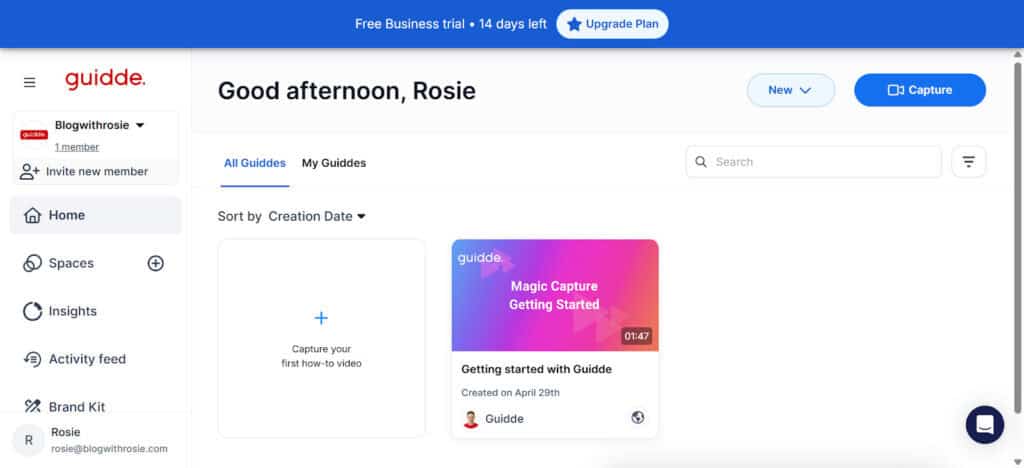1024x468 pixels.
Task: Toggle the hamburger sidebar menu
Action: point(29,82)
